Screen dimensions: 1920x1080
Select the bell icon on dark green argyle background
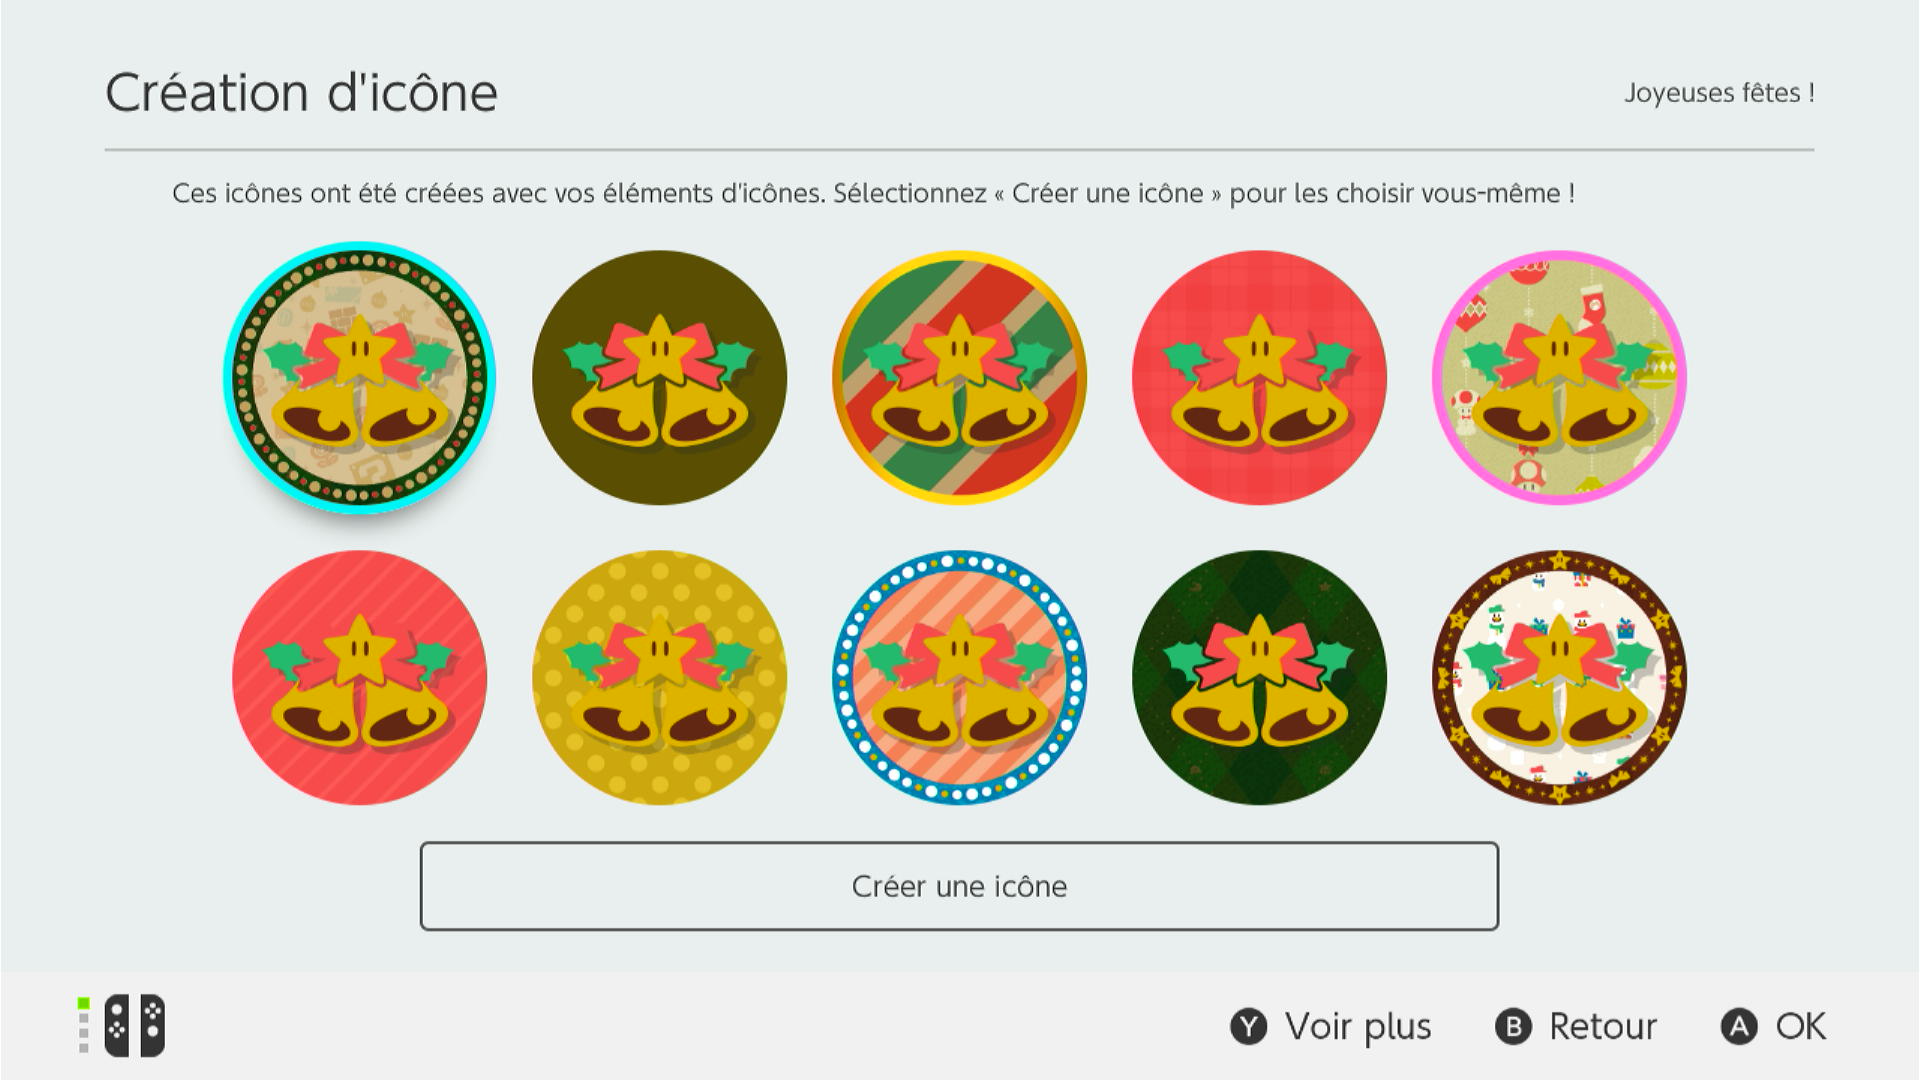click(1259, 678)
